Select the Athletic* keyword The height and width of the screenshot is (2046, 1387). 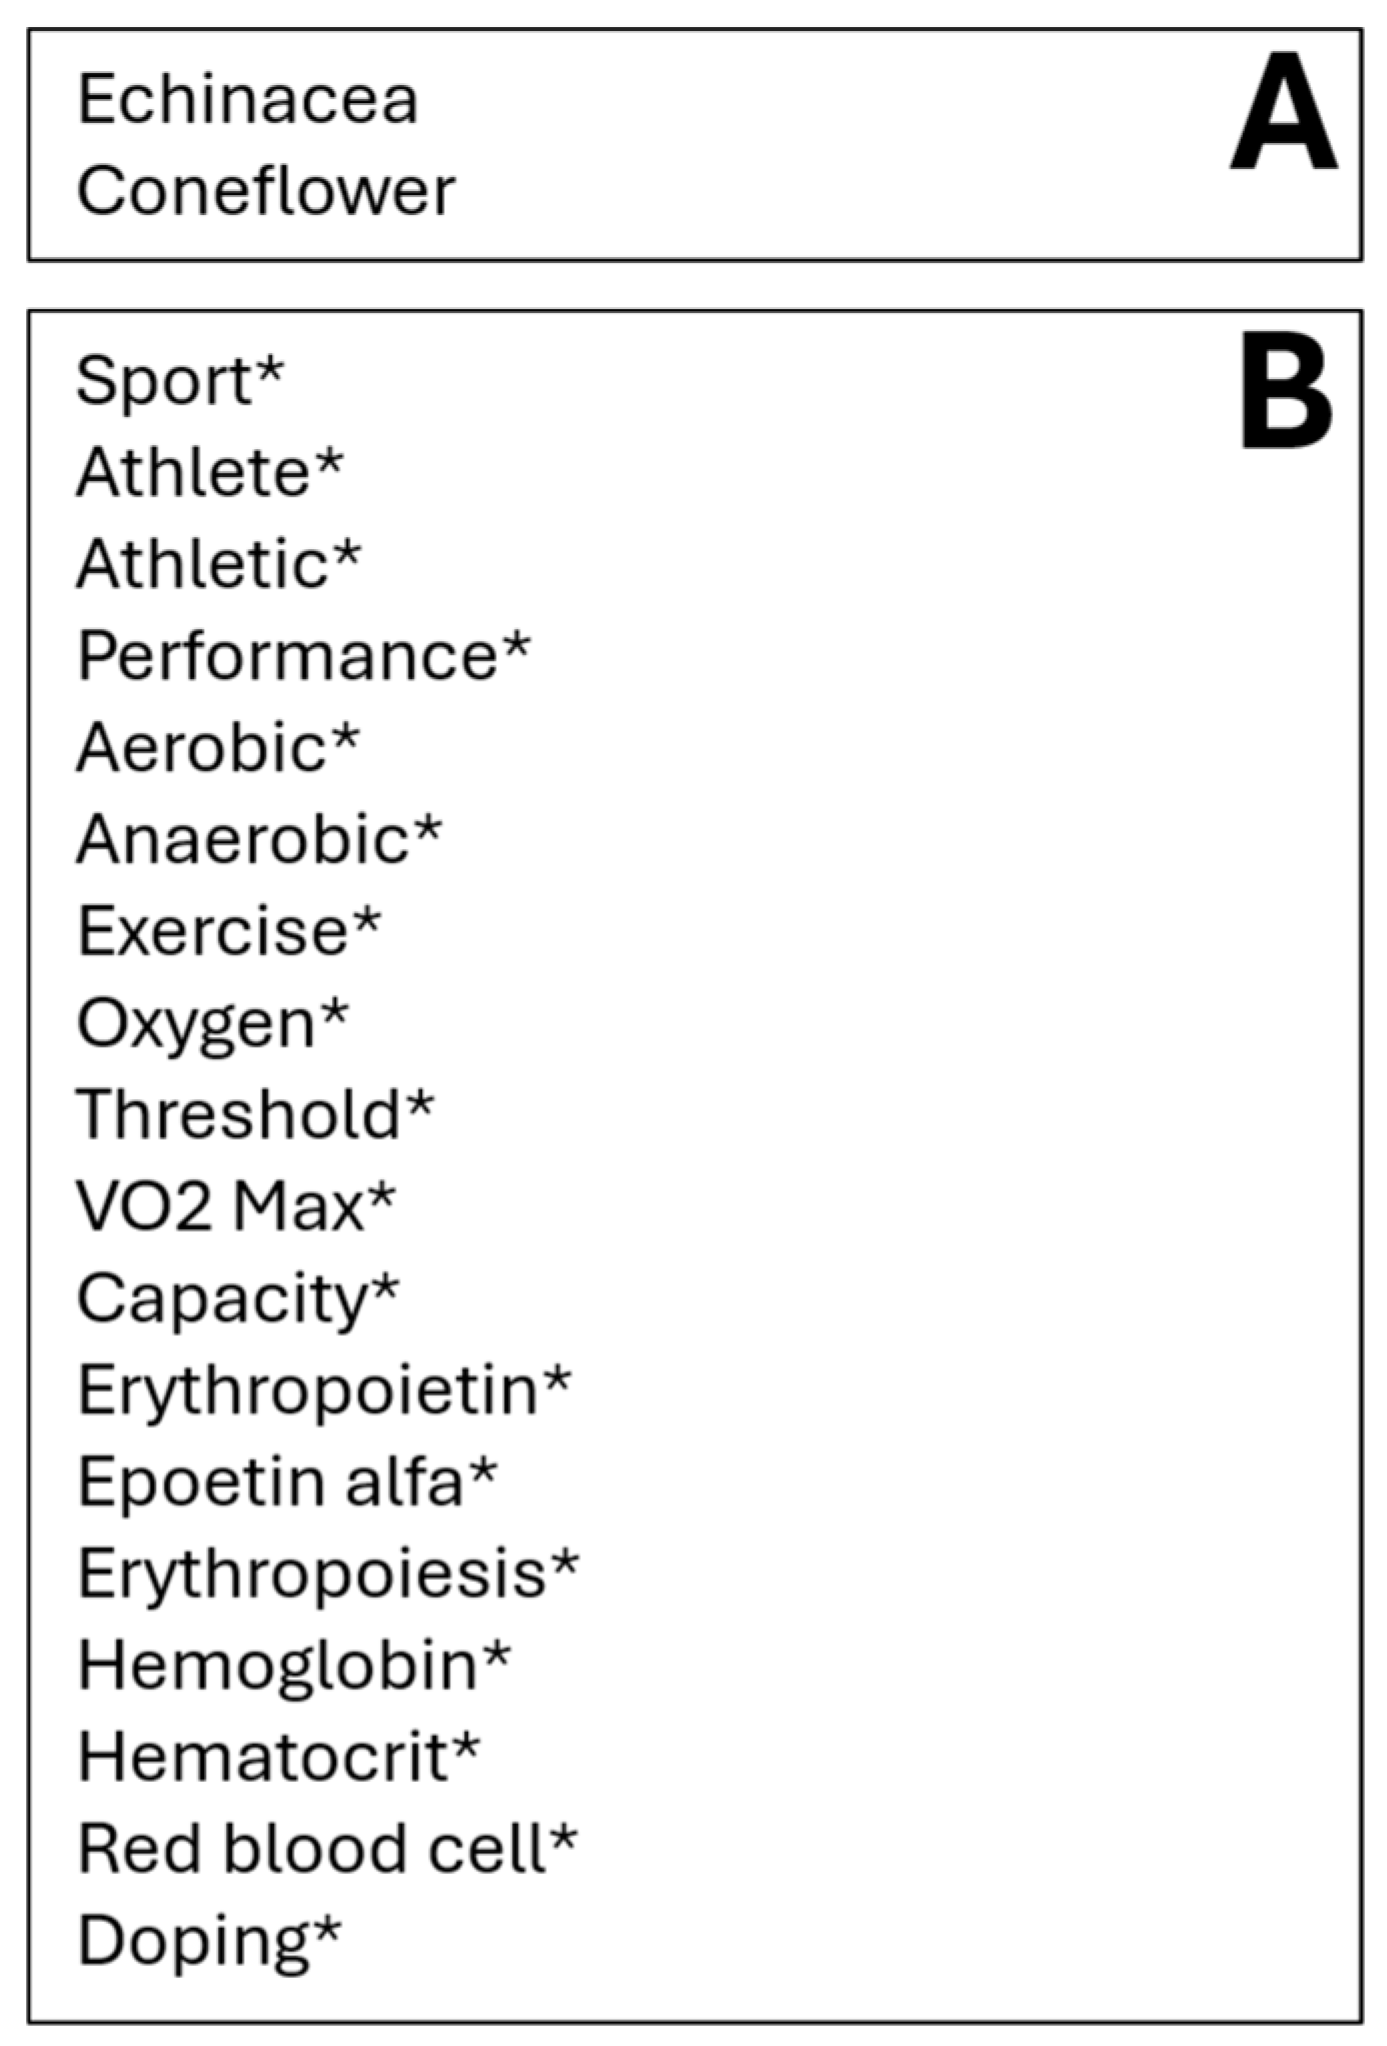pyautogui.click(x=219, y=564)
